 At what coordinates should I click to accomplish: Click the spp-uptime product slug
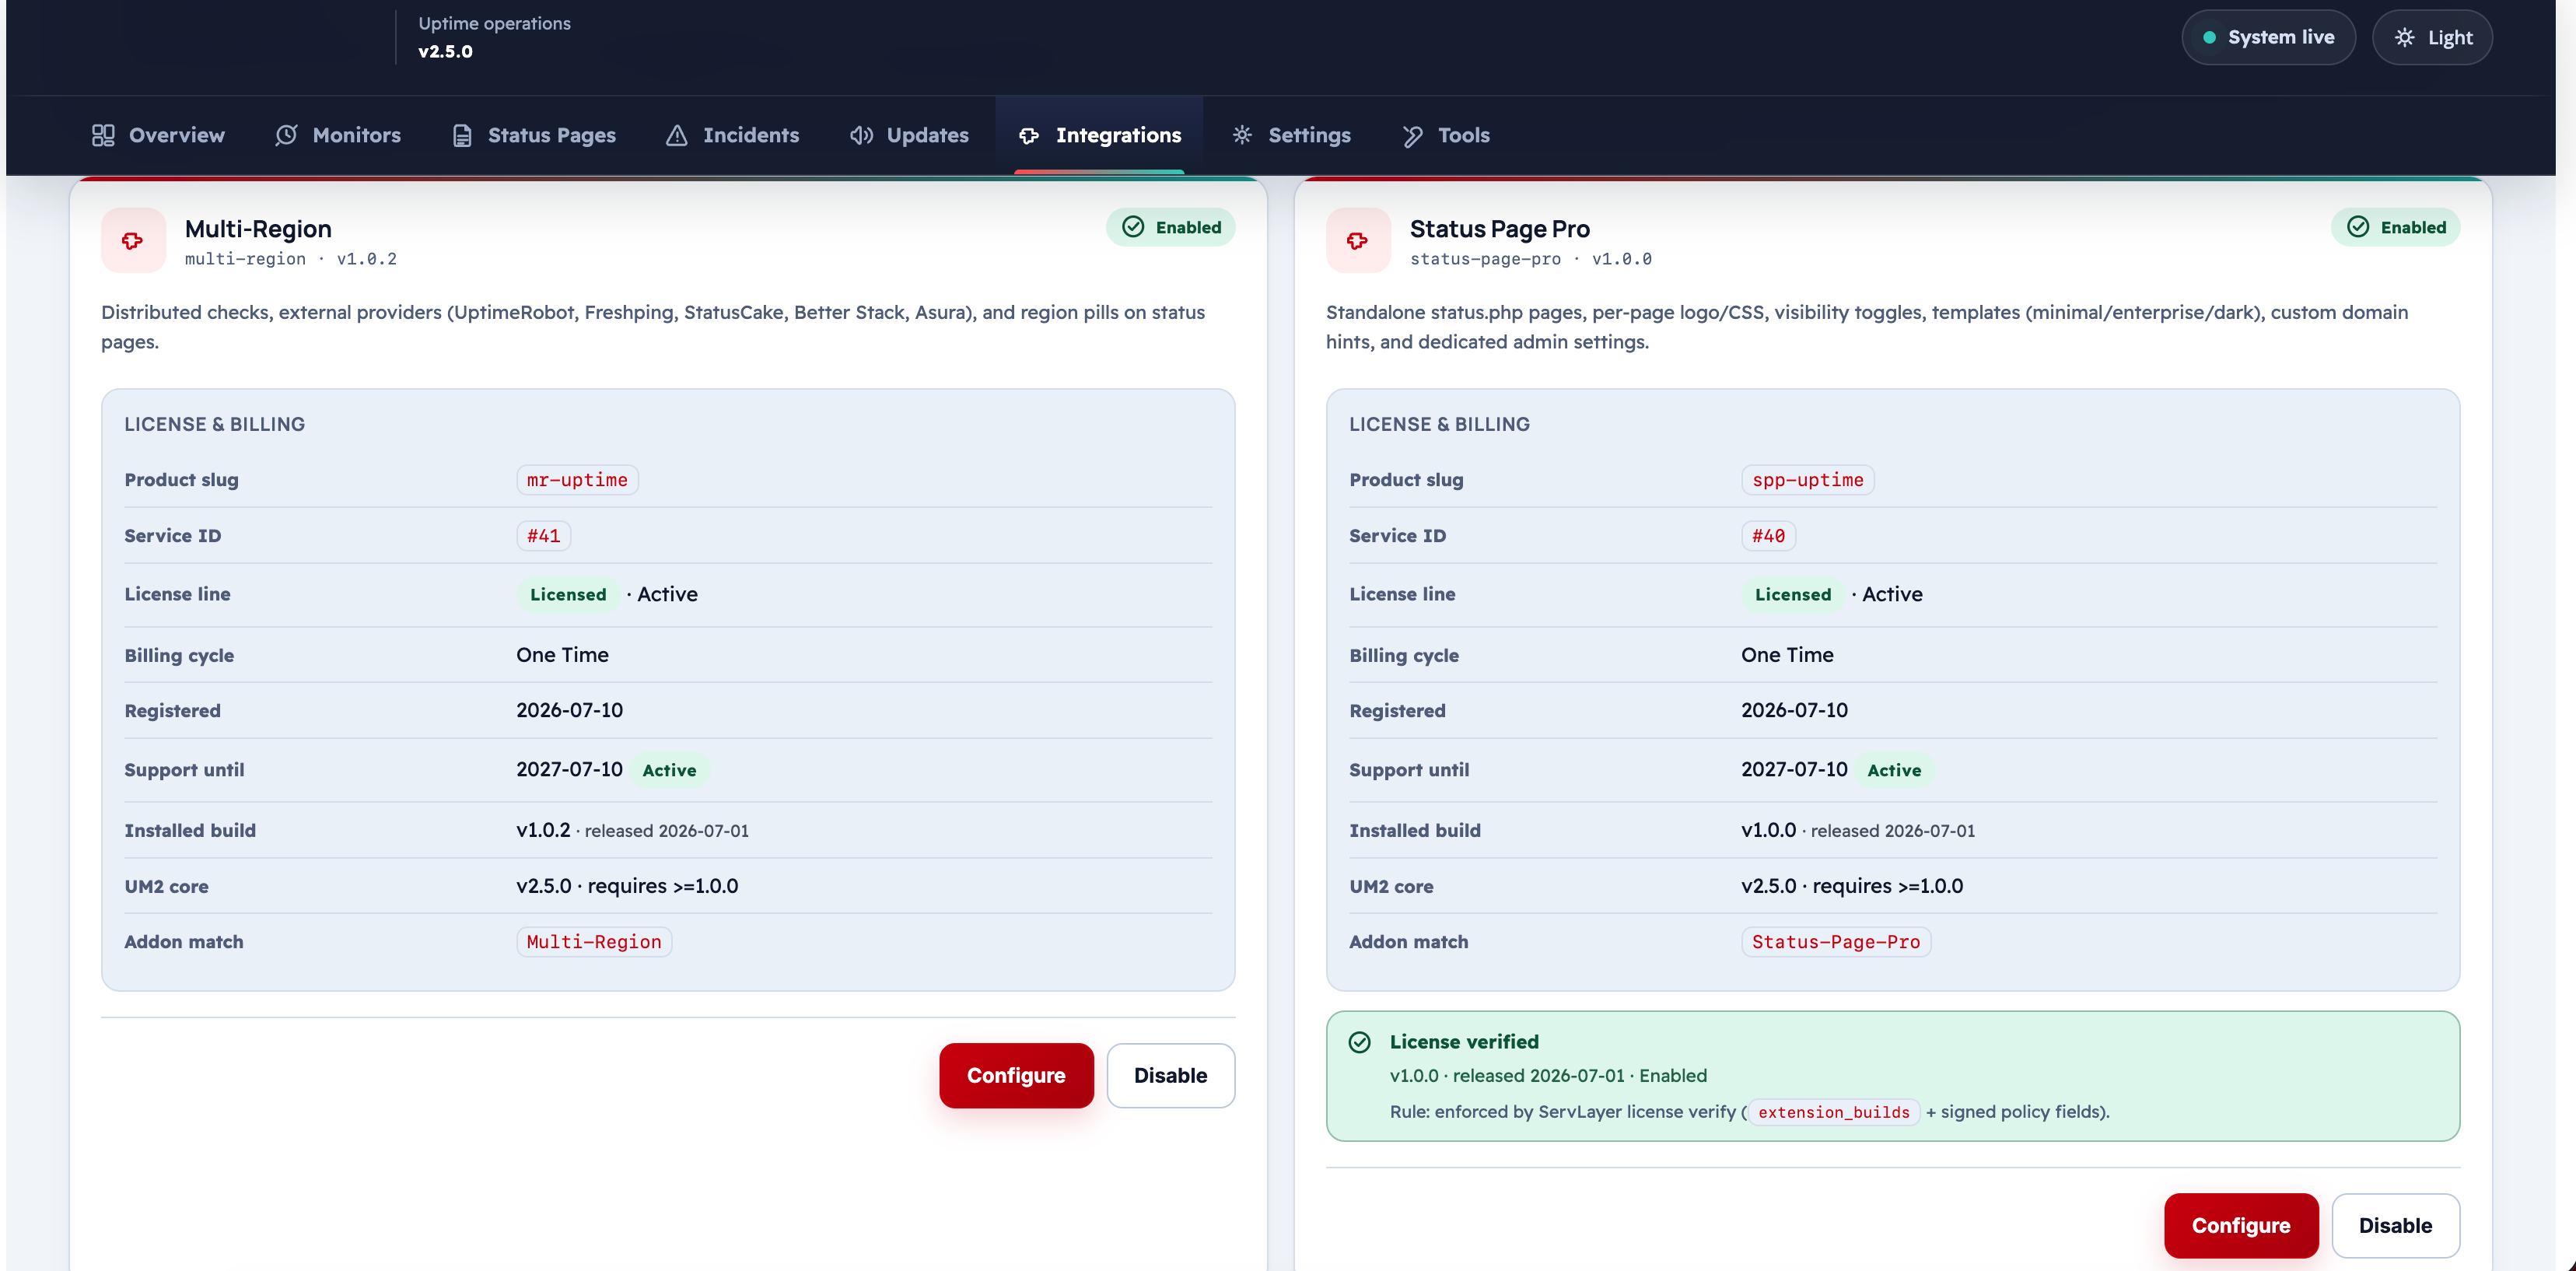click(1808, 480)
